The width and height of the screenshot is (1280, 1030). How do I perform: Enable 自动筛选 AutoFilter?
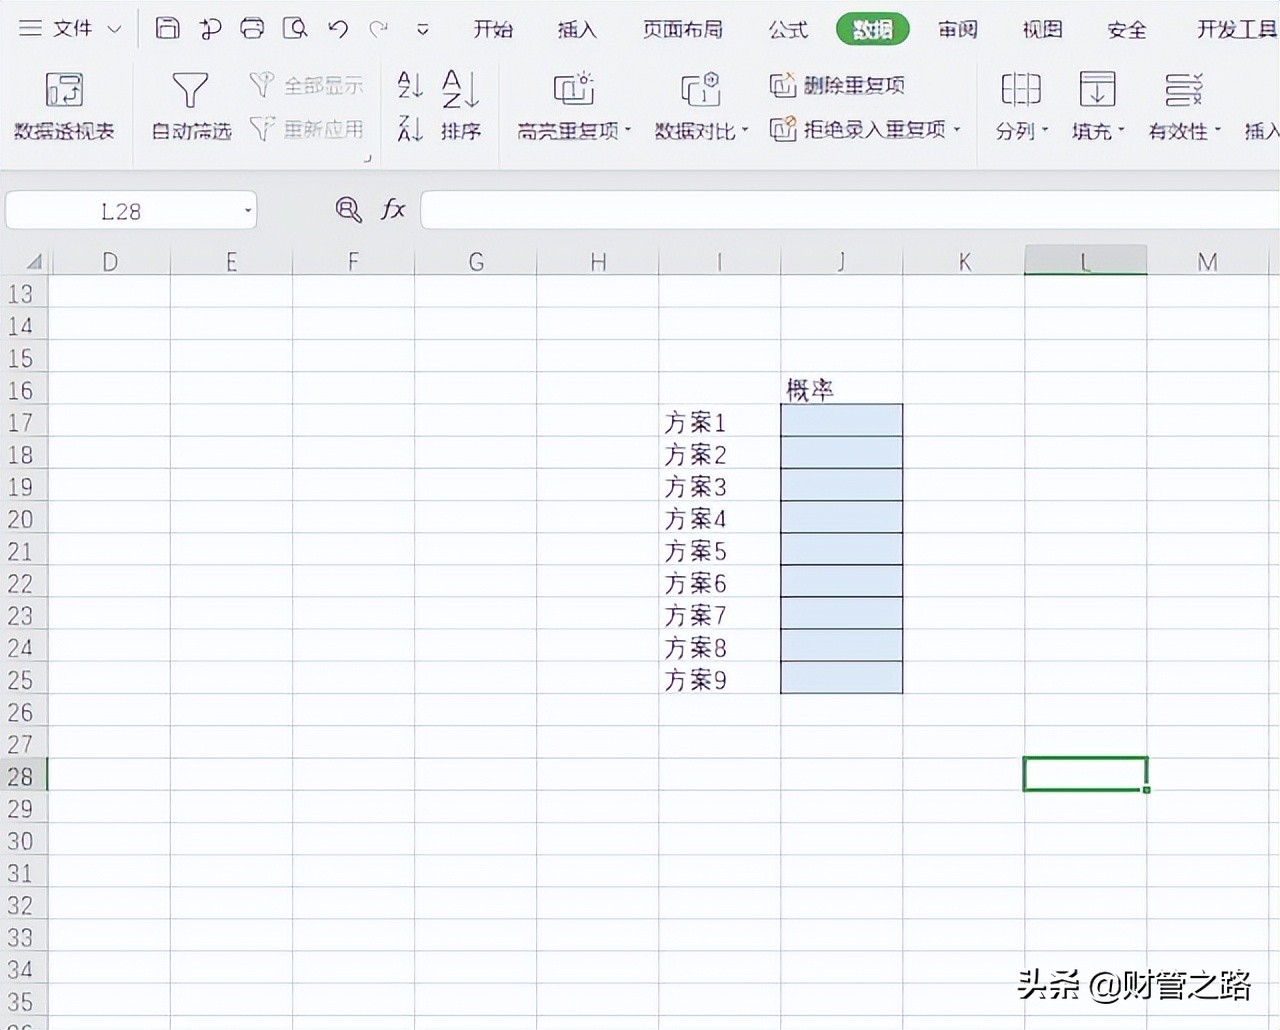189,105
